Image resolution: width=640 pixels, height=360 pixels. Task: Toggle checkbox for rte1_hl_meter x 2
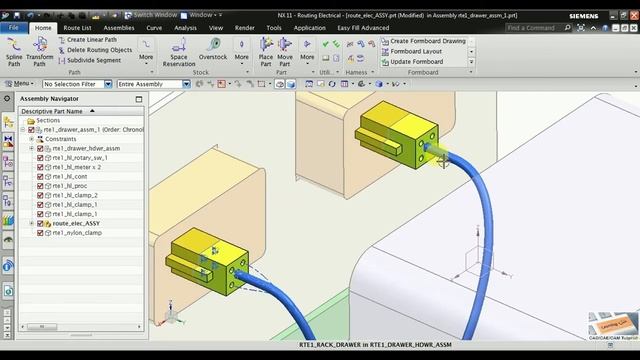click(x=40, y=167)
